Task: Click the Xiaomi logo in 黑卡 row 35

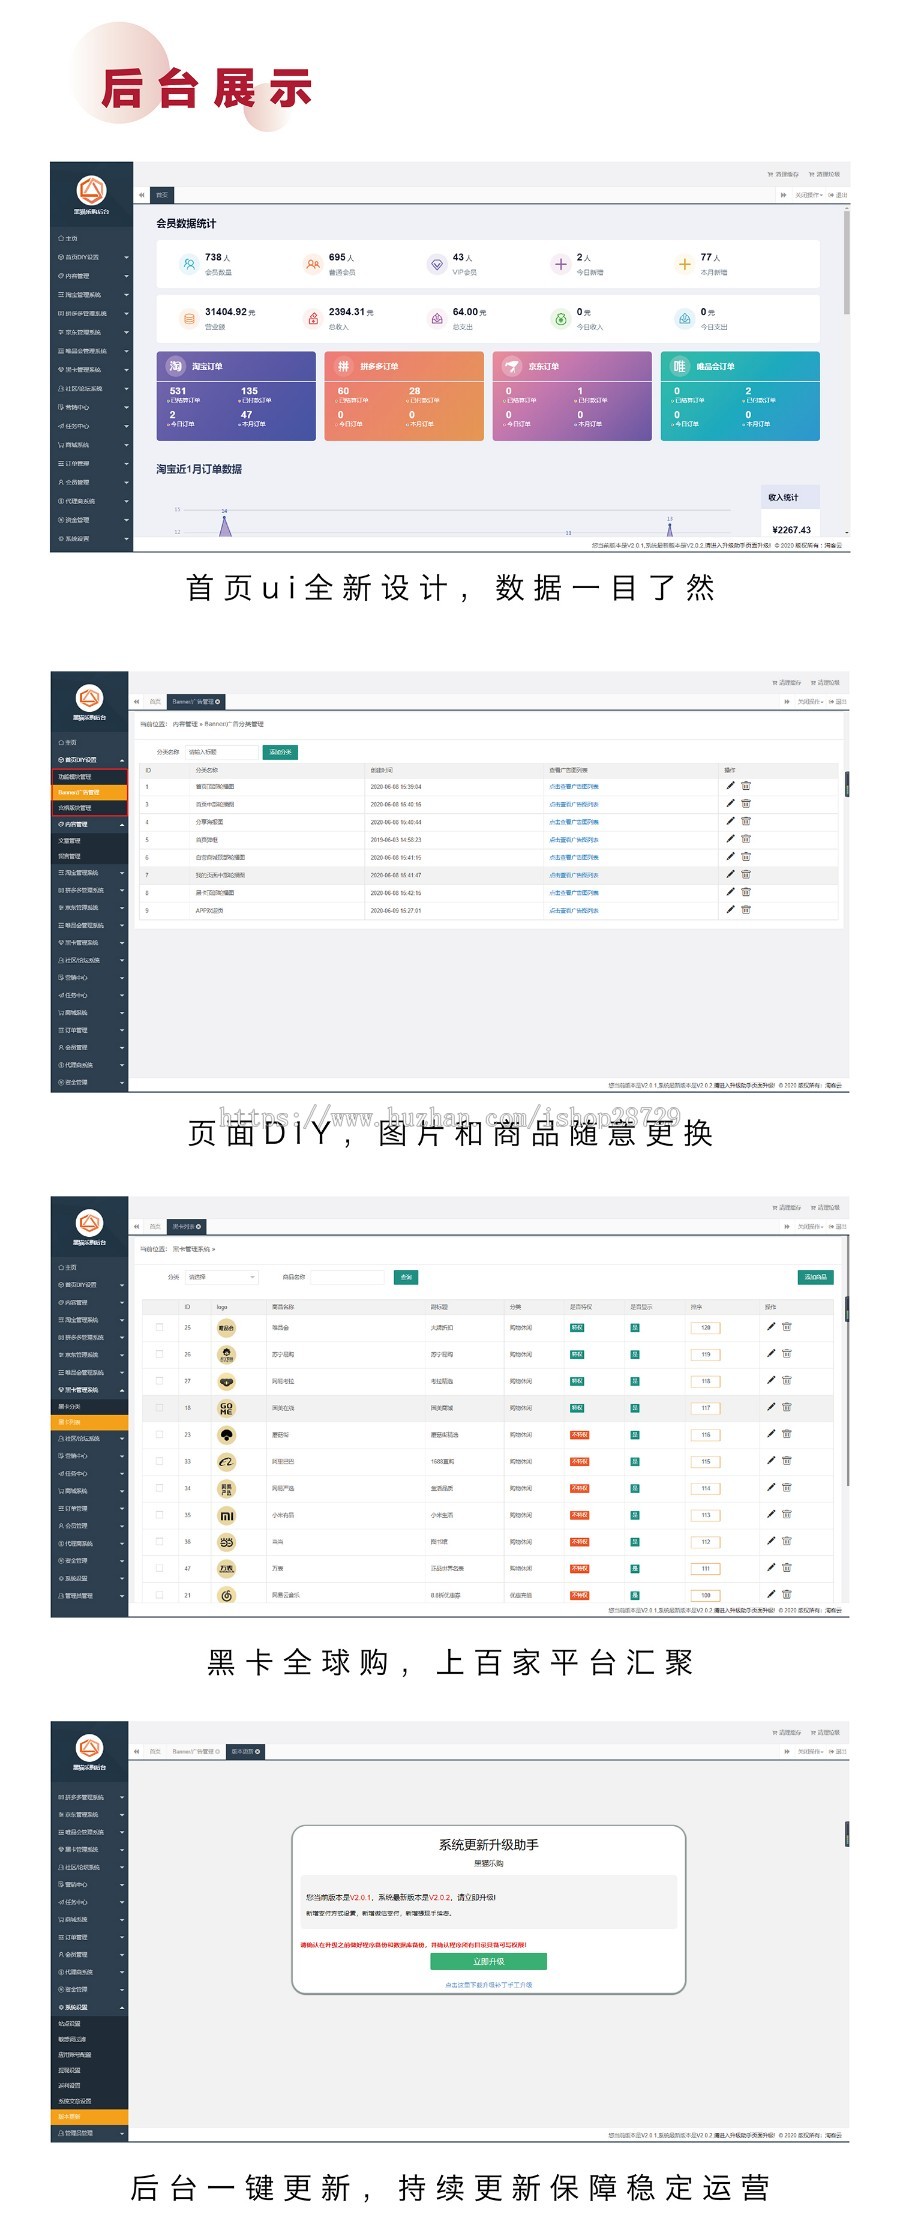Action: (x=227, y=1515)
